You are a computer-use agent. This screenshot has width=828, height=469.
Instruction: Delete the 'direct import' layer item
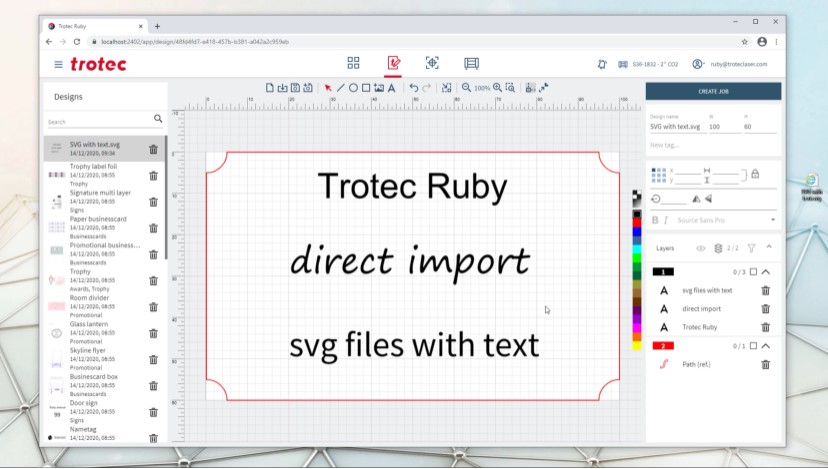tap(765, 309)
